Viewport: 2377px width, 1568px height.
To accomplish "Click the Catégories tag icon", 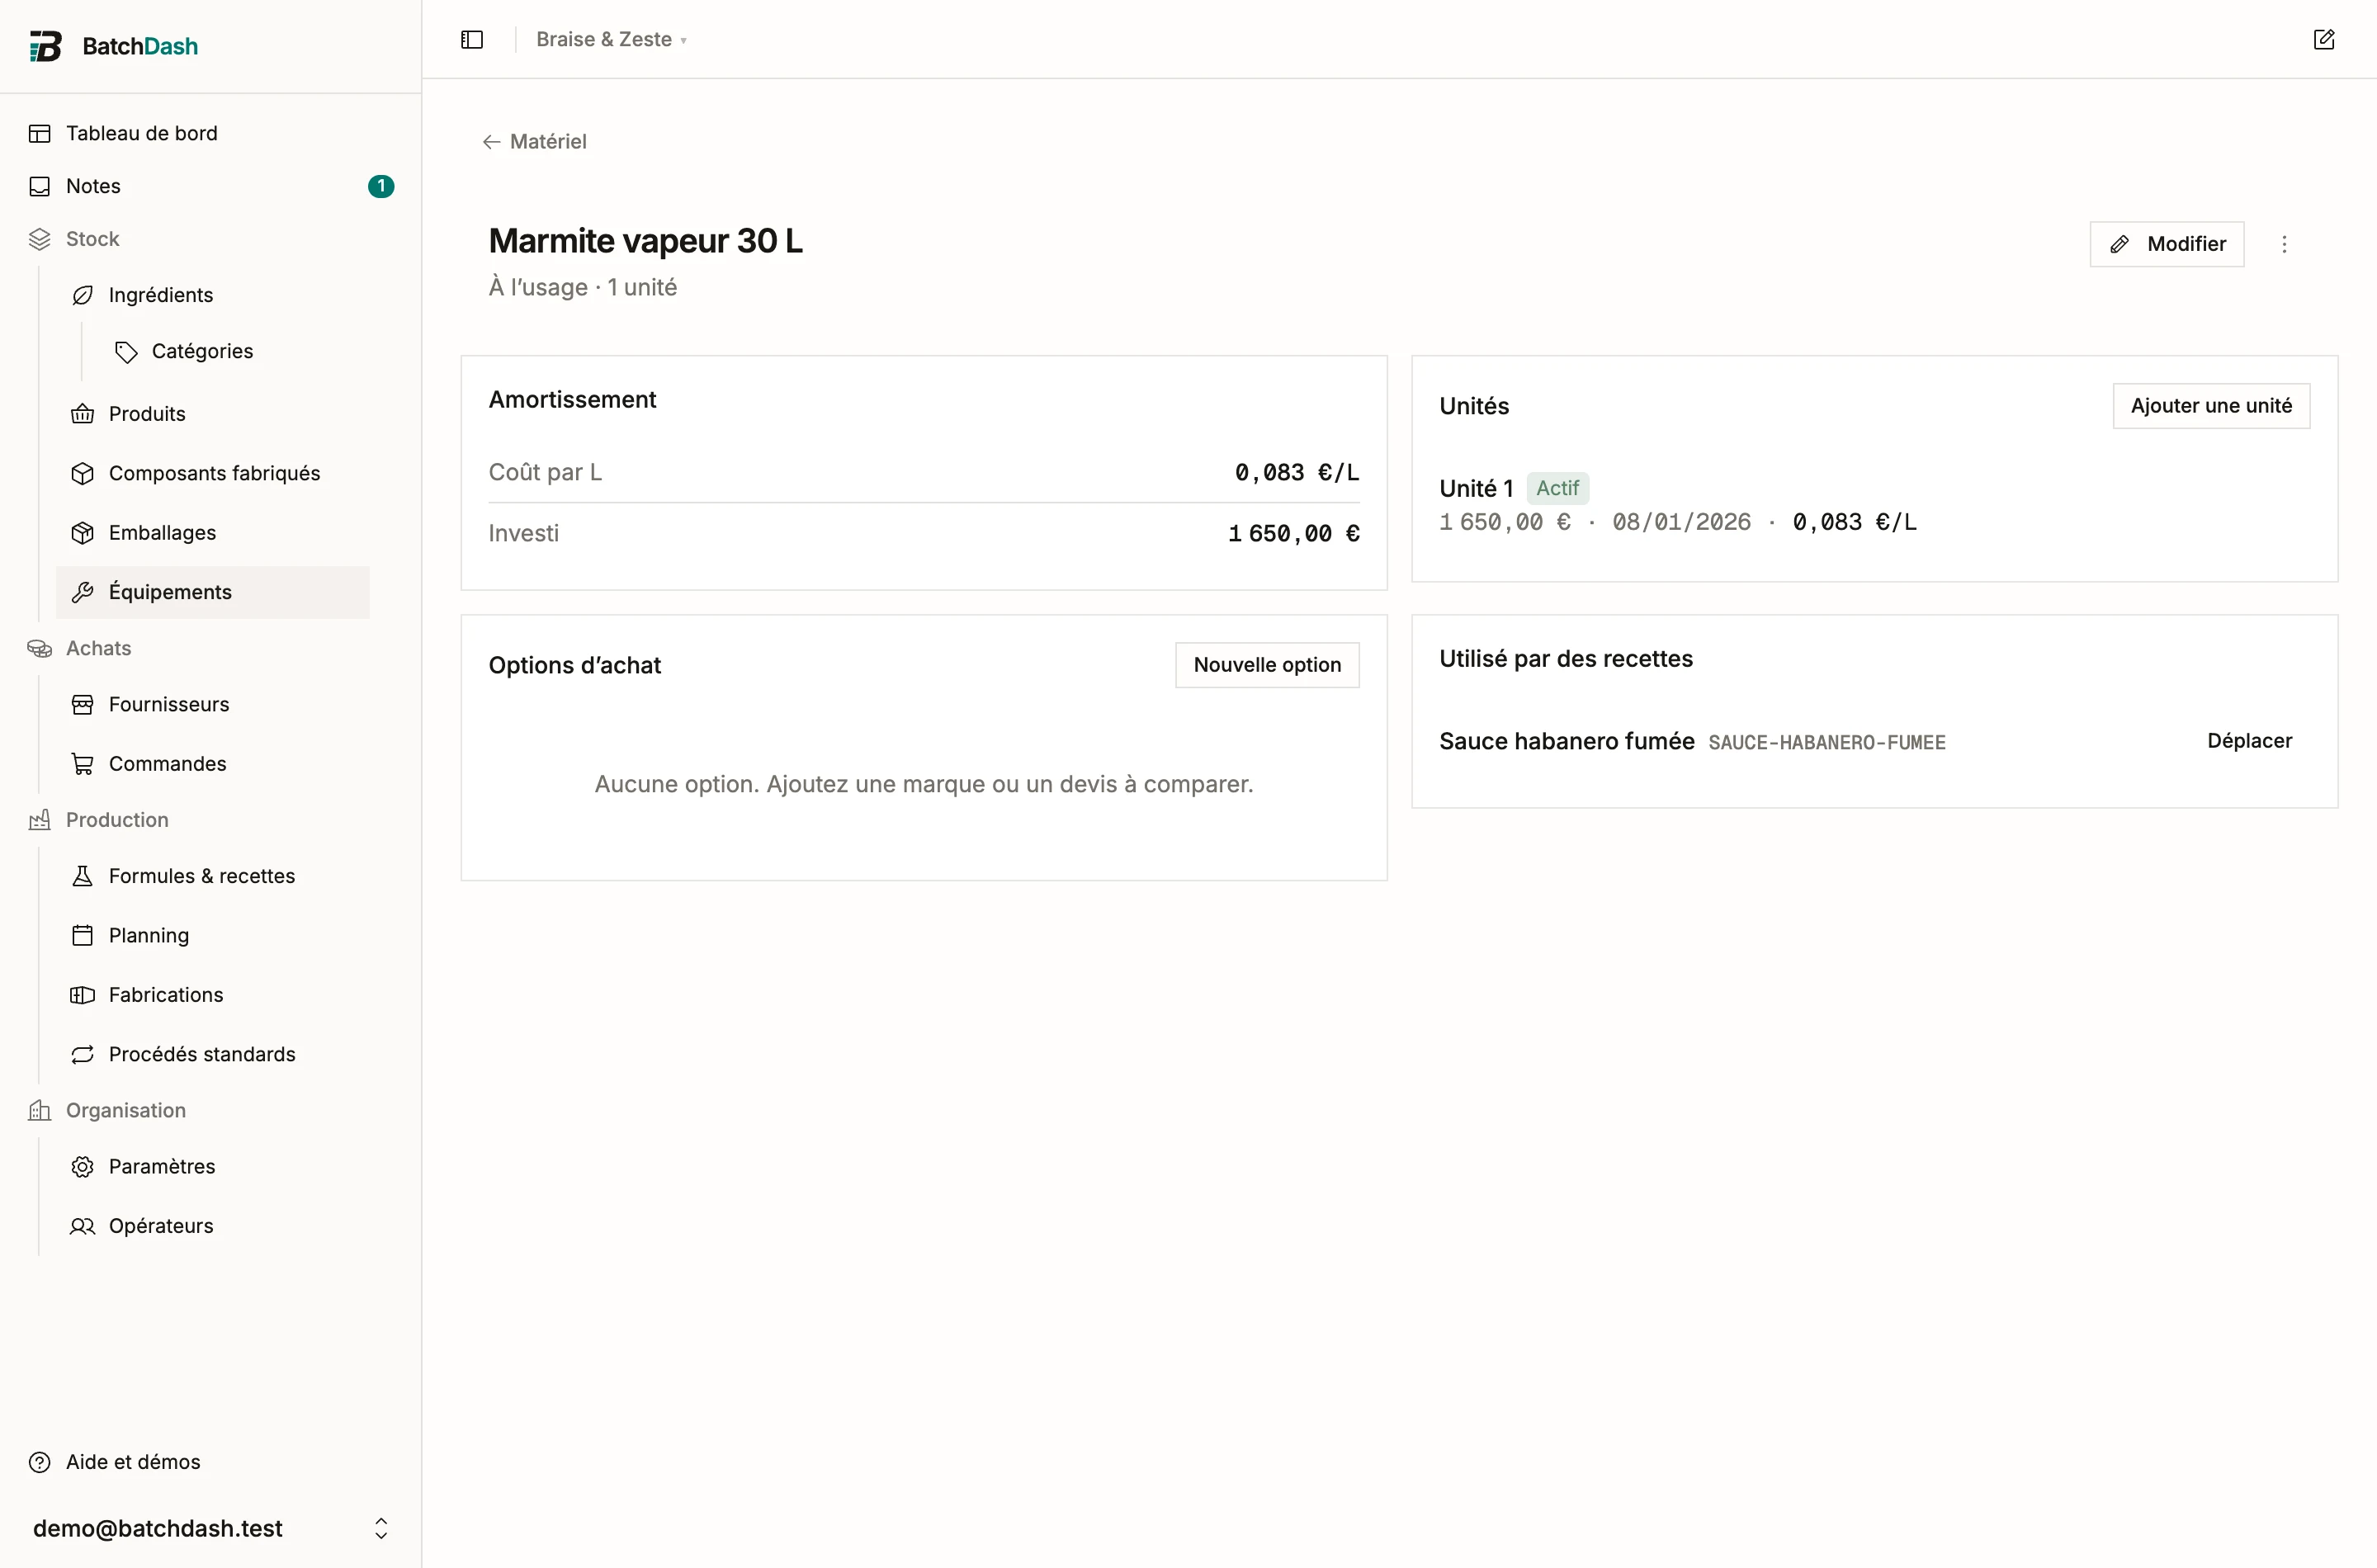I will (126, 351).
